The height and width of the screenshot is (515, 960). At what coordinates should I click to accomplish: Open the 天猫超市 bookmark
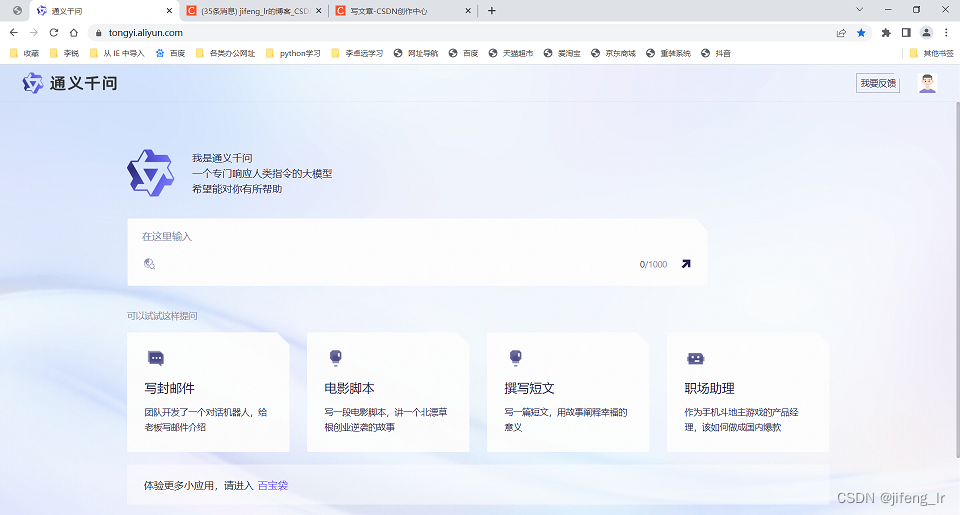(x=511, y=53)
